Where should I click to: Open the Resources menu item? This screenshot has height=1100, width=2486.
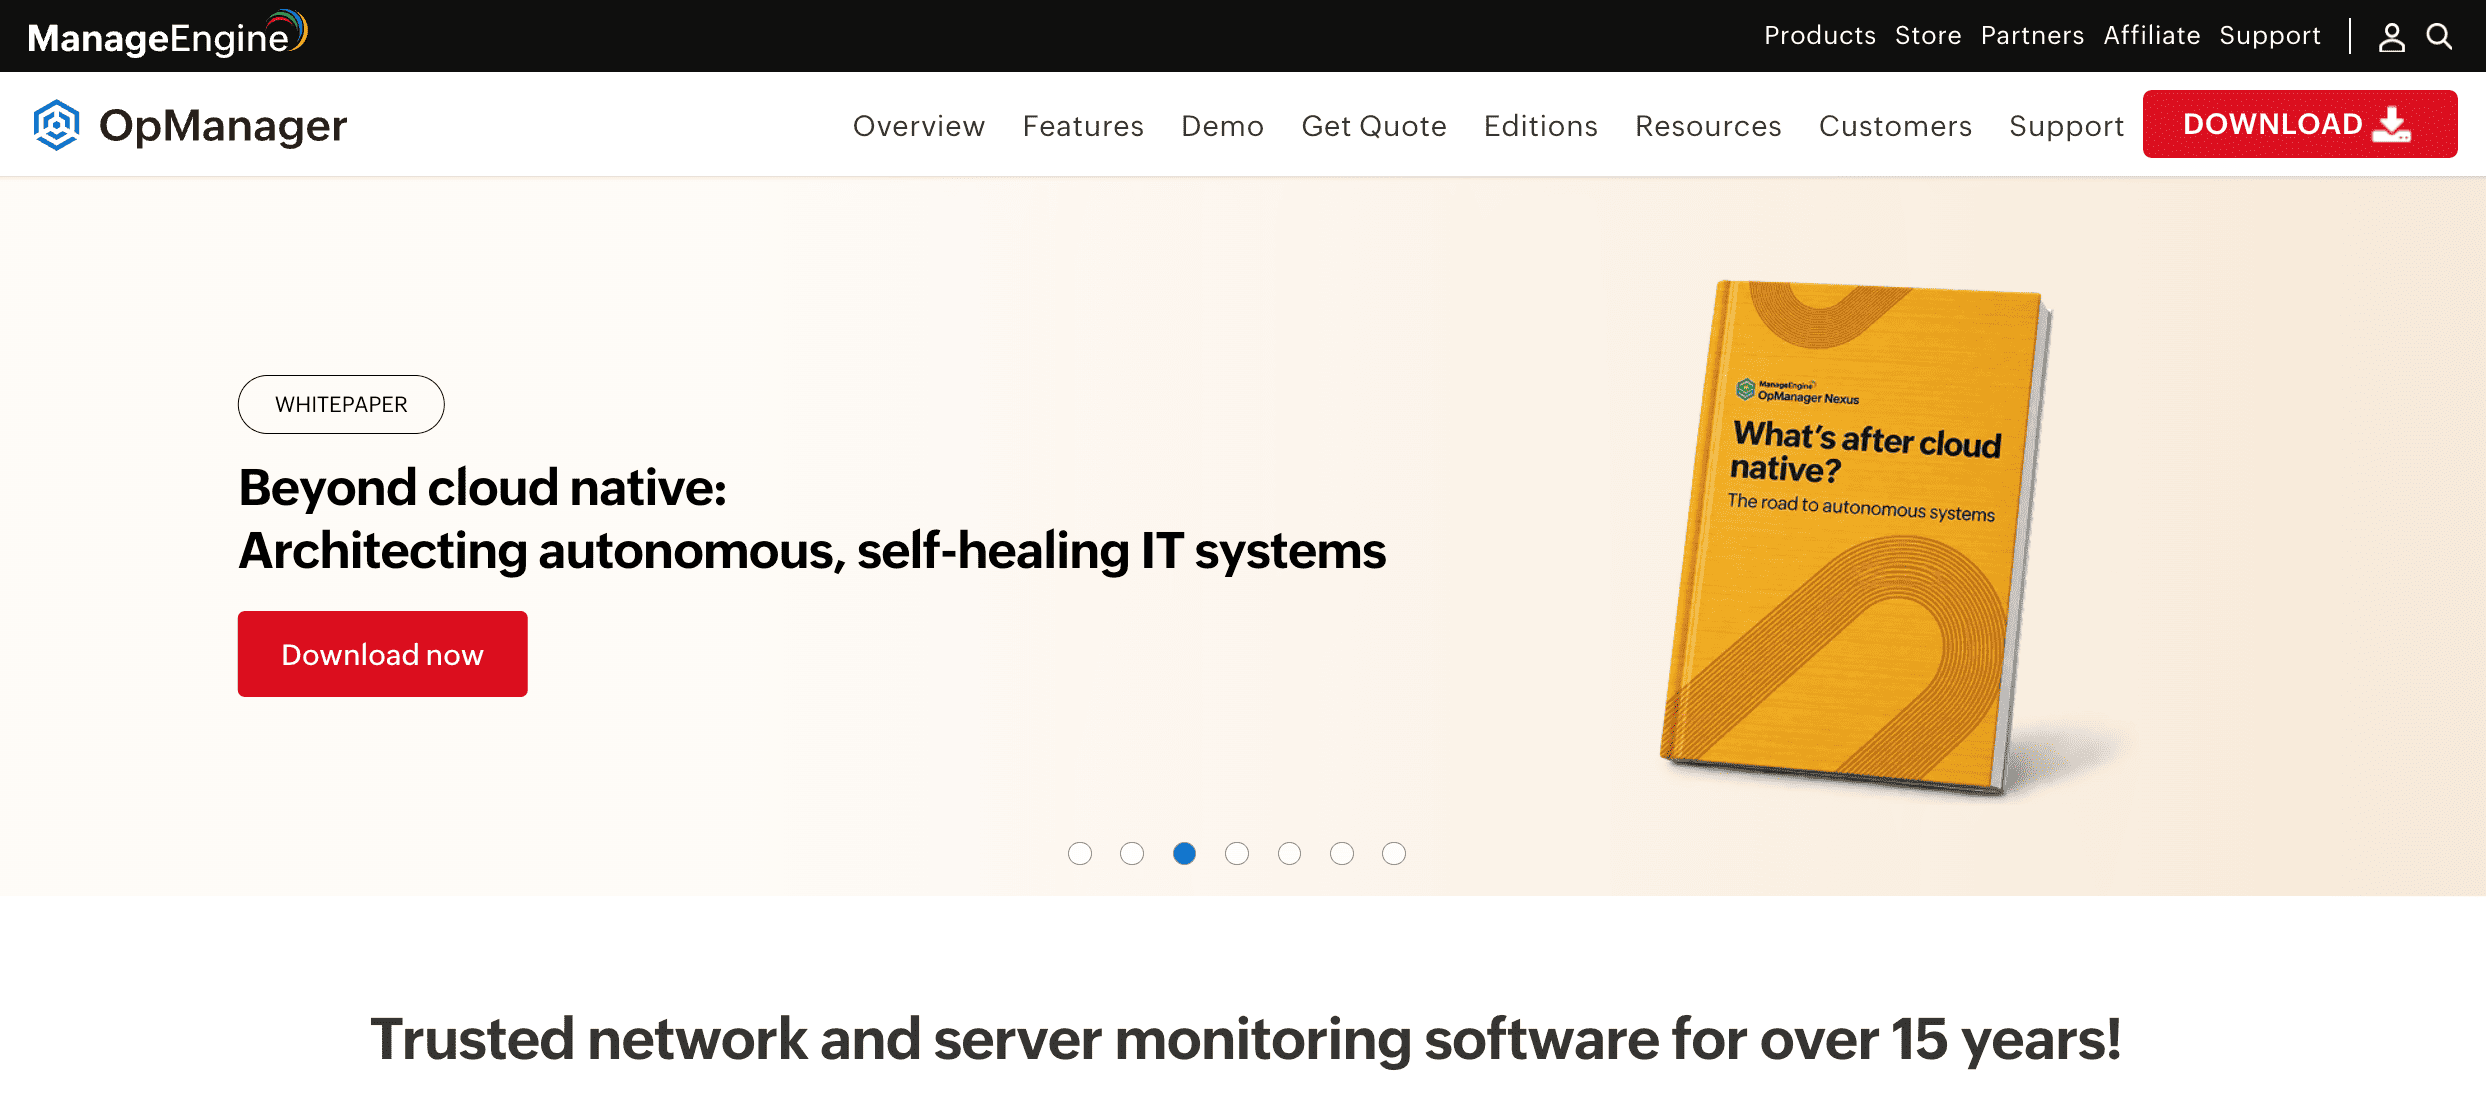[1708, 126]
